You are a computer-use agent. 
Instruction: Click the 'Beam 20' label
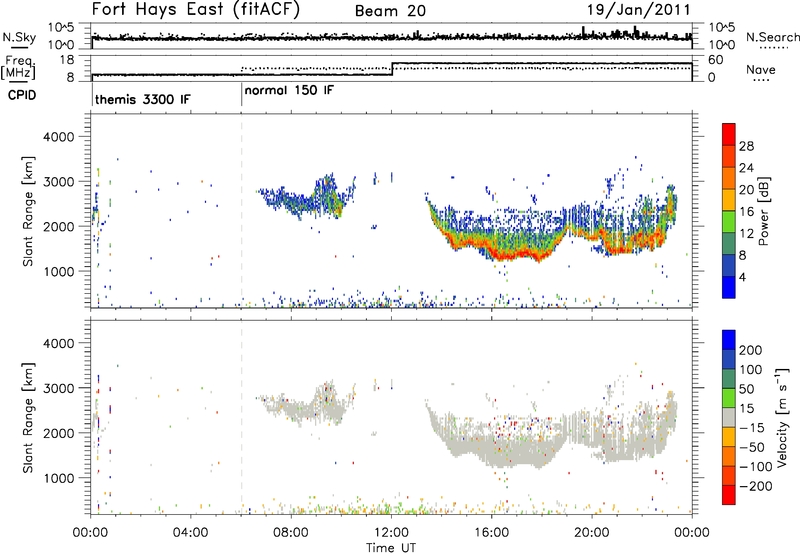point(390,11)
